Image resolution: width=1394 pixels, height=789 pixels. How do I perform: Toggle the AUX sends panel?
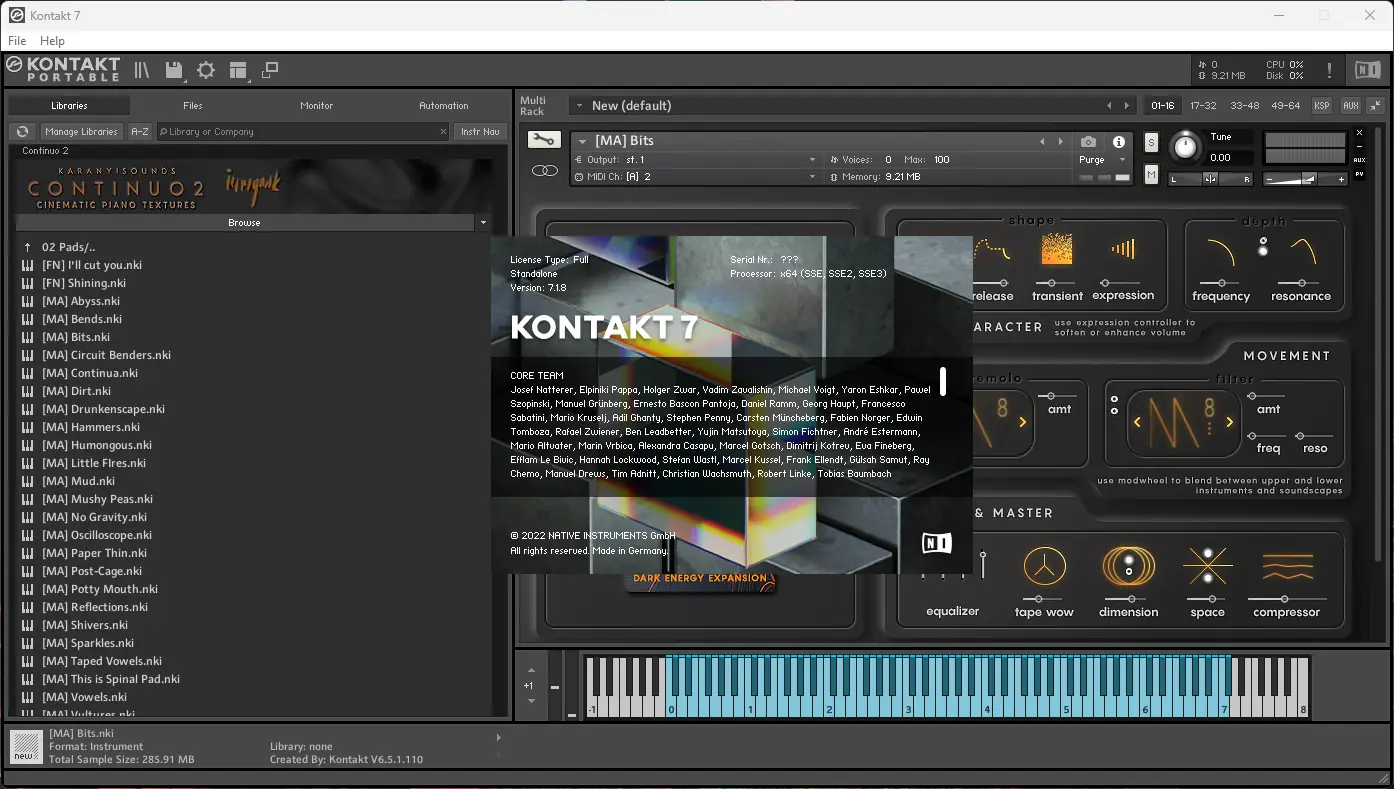coord(1351,106)
